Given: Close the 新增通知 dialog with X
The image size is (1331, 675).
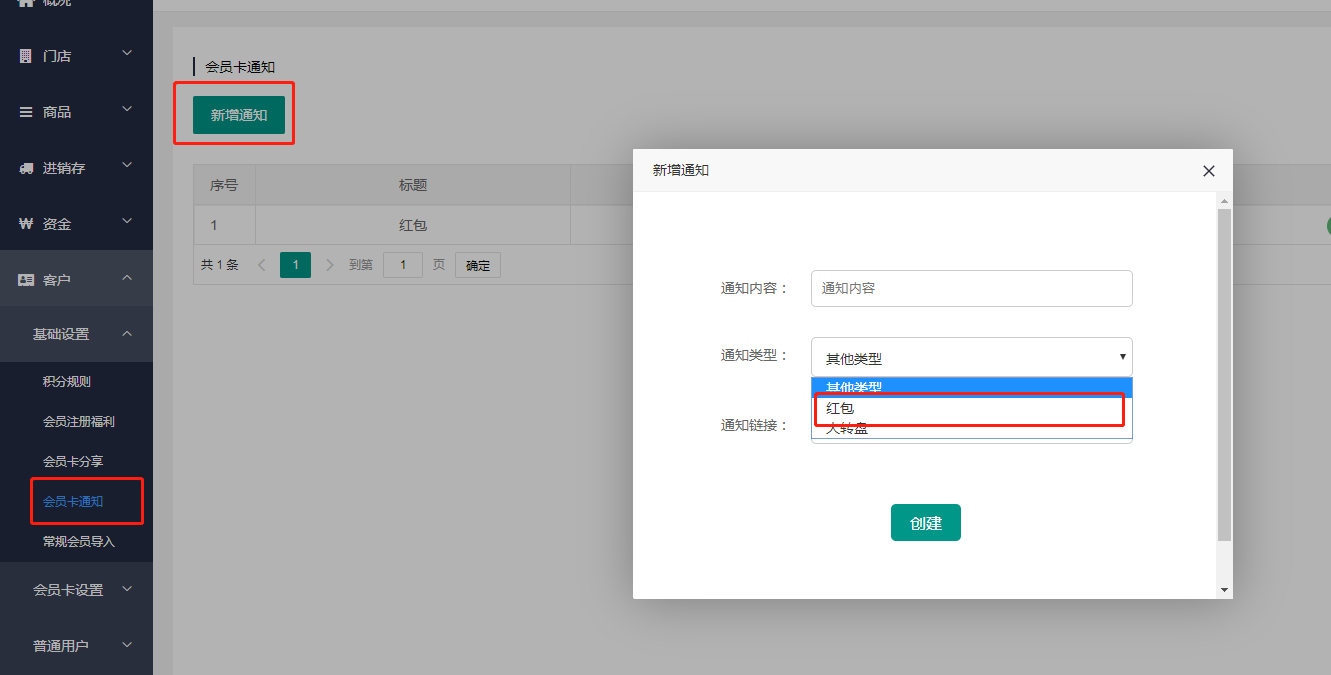Looking at the screenshot, I should pos(1209,171).
